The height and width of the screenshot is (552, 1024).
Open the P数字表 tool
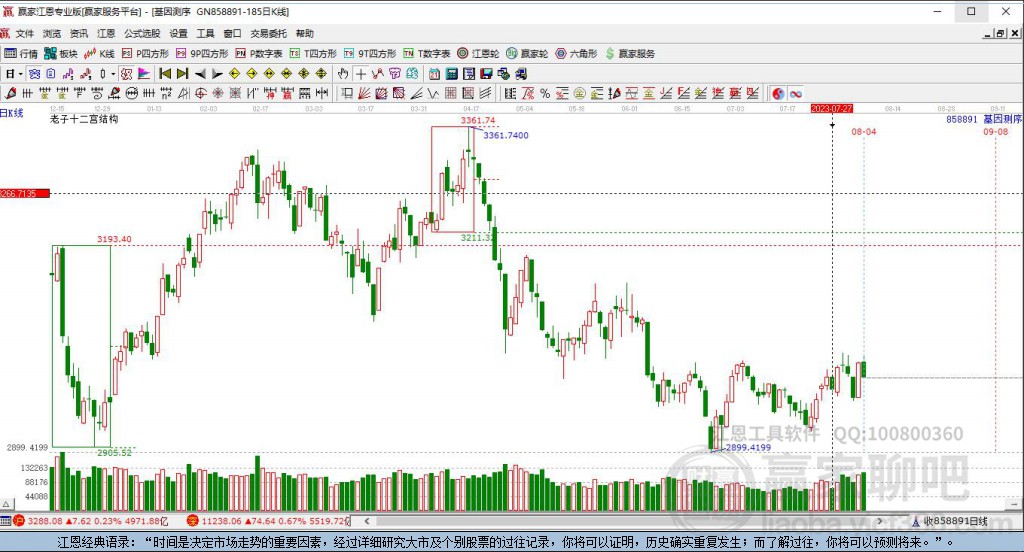(x=259, y=54)
